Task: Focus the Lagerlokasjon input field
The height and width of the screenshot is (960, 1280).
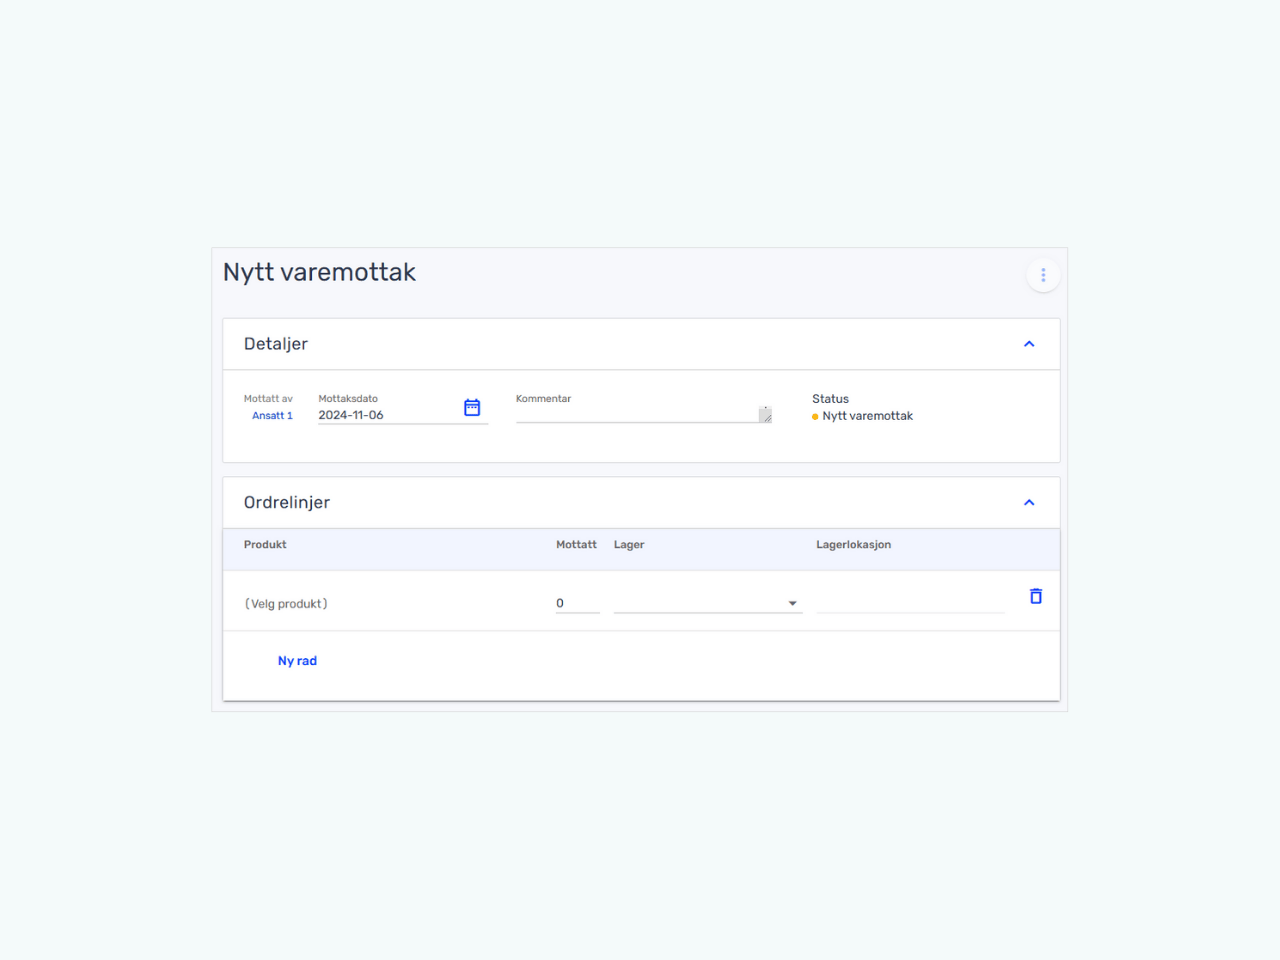Action: (910, 603)
